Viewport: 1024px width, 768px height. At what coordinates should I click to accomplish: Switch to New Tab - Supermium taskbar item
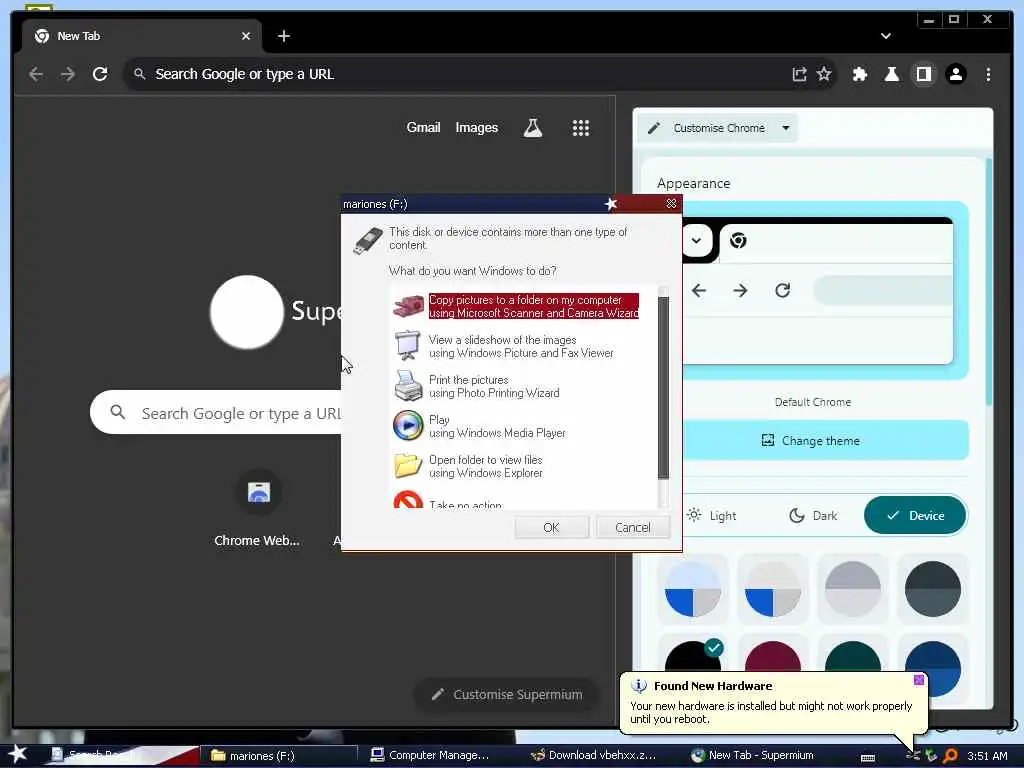point(754,756)
